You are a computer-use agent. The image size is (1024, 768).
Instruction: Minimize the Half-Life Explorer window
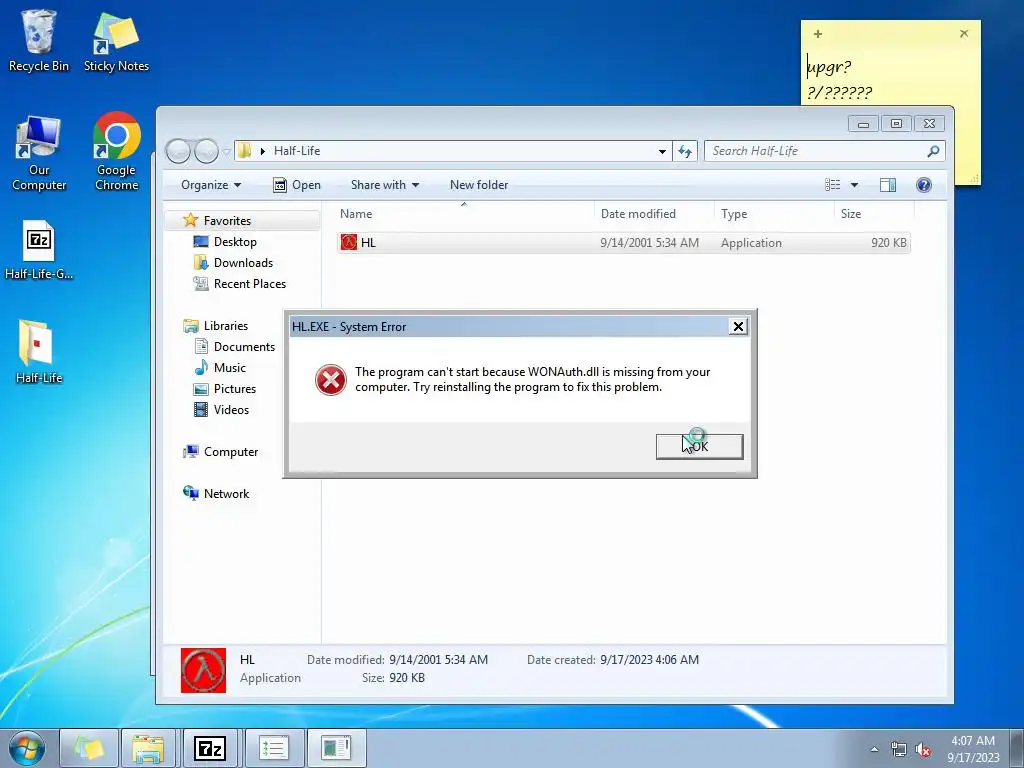(863, 123)
